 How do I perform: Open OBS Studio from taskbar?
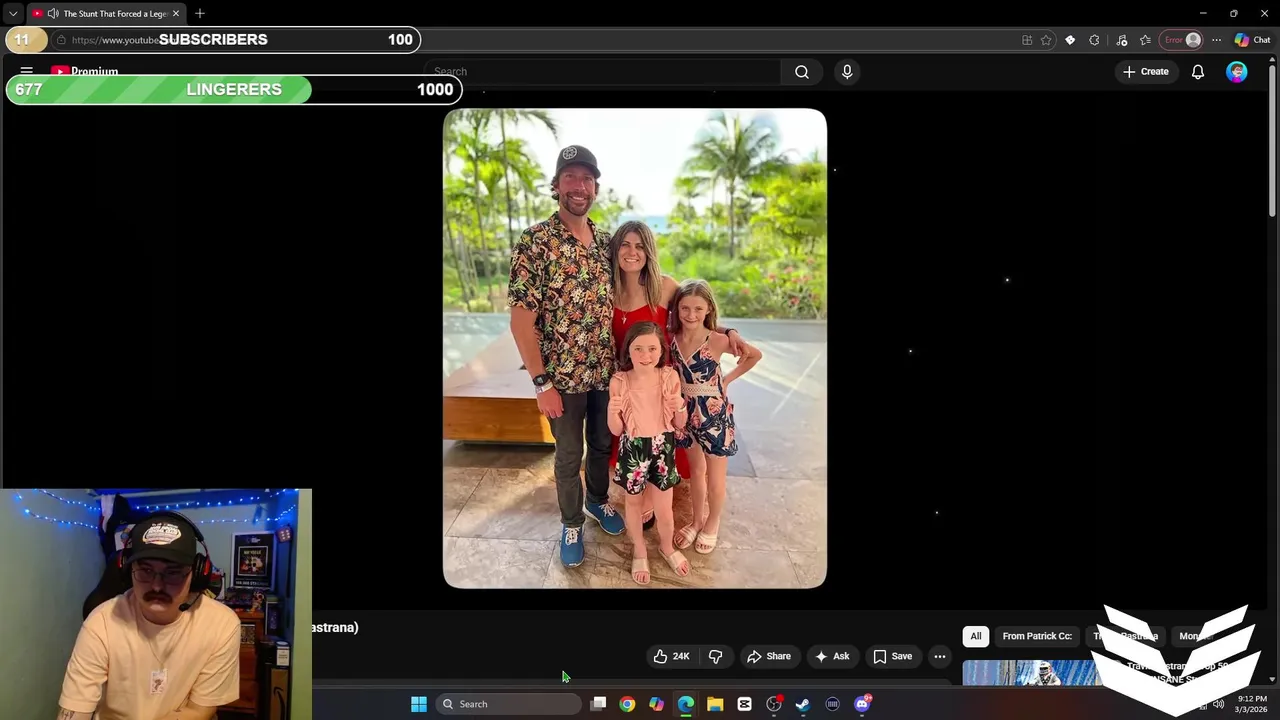774,704
